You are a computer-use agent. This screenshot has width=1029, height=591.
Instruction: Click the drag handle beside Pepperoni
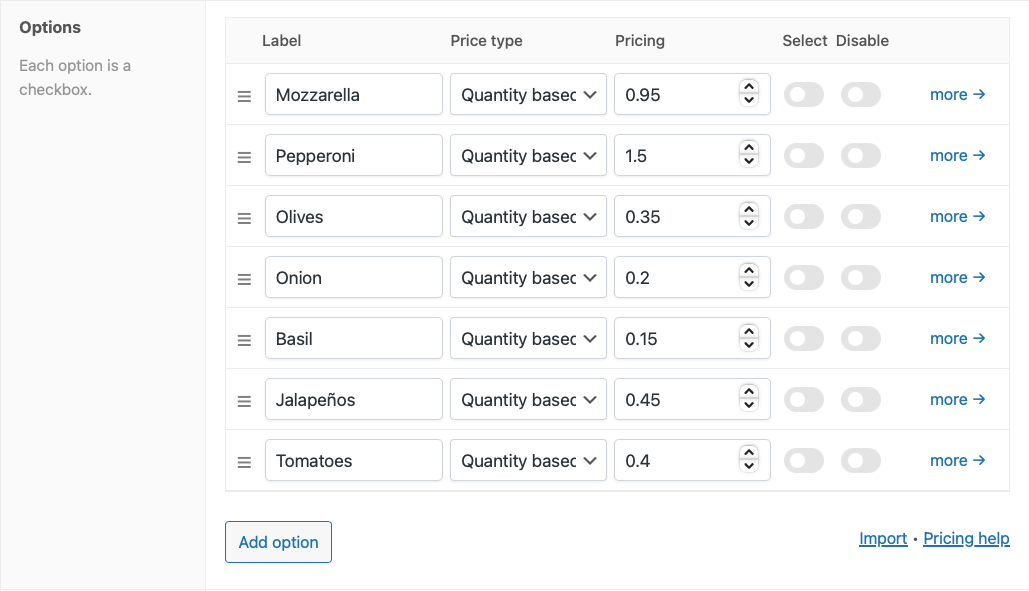(244, 157)
